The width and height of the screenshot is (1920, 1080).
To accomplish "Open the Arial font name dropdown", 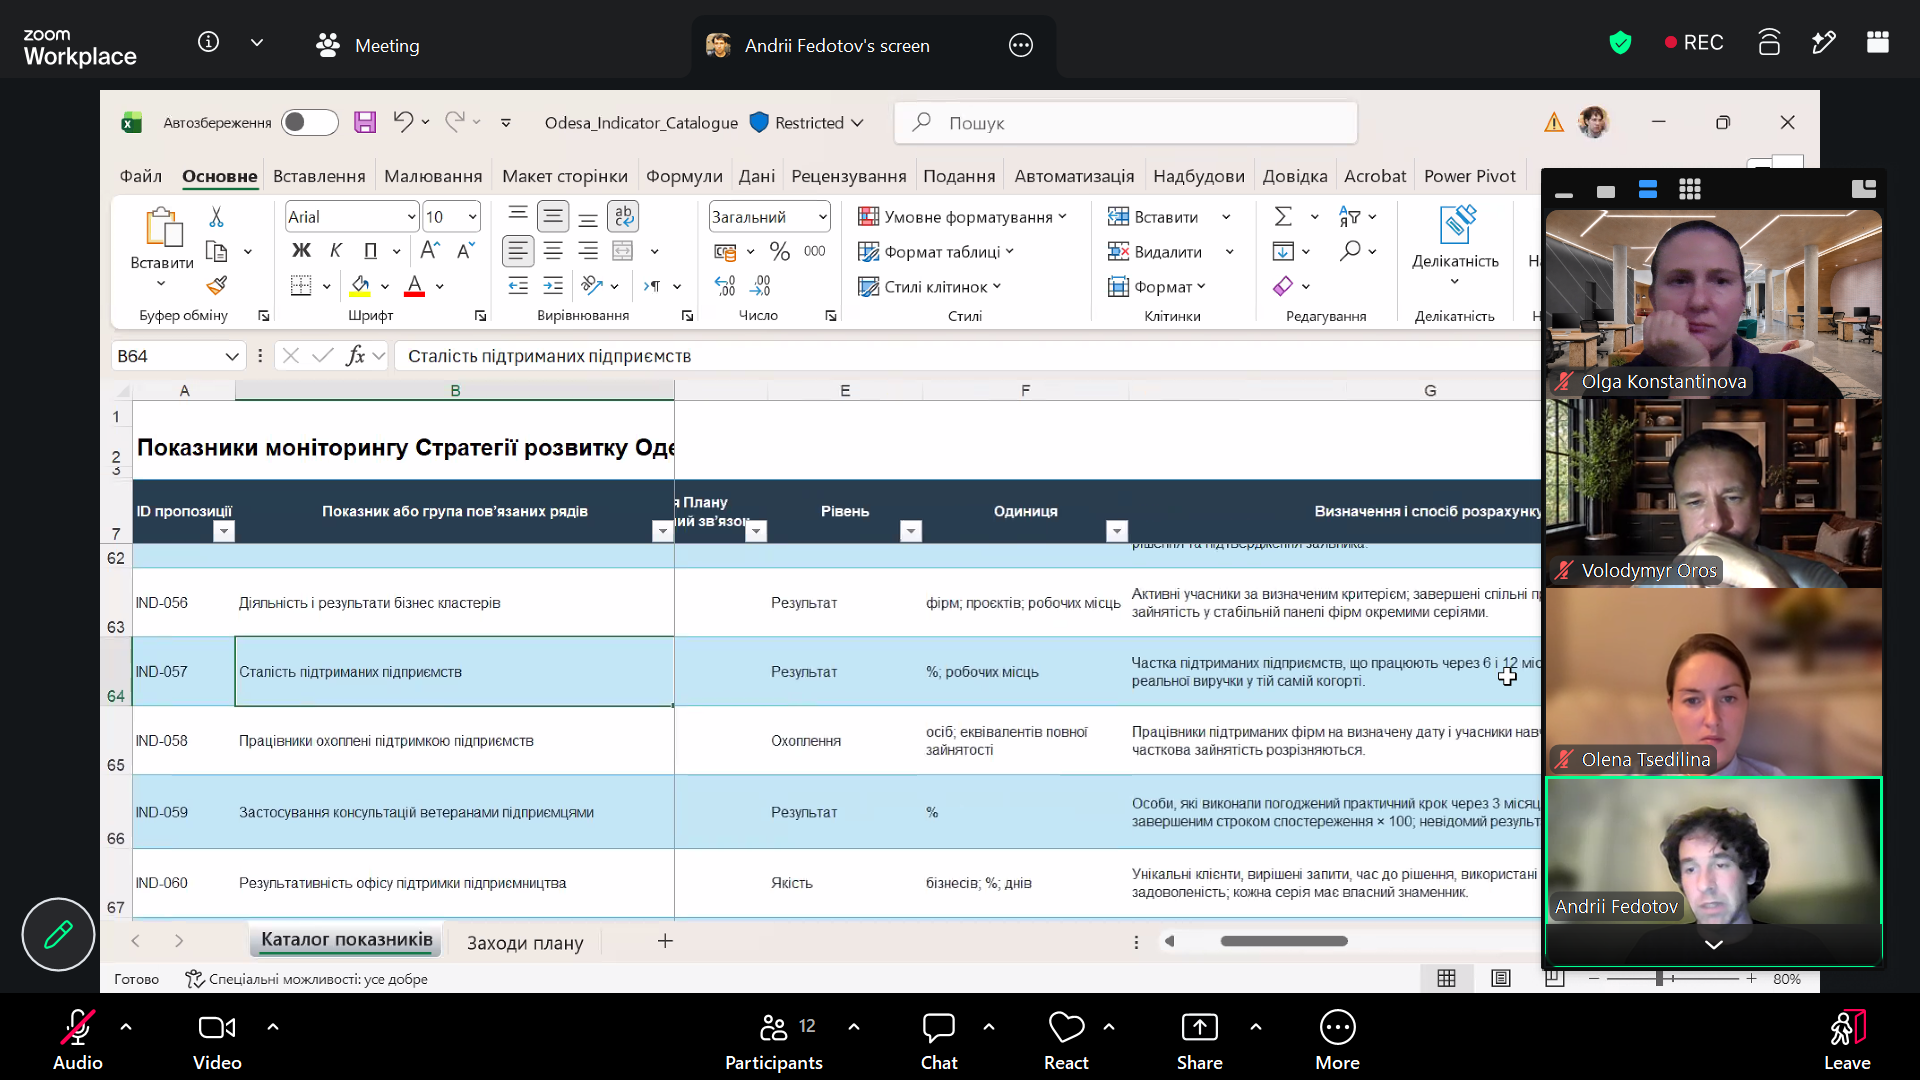I will point(411,217).
